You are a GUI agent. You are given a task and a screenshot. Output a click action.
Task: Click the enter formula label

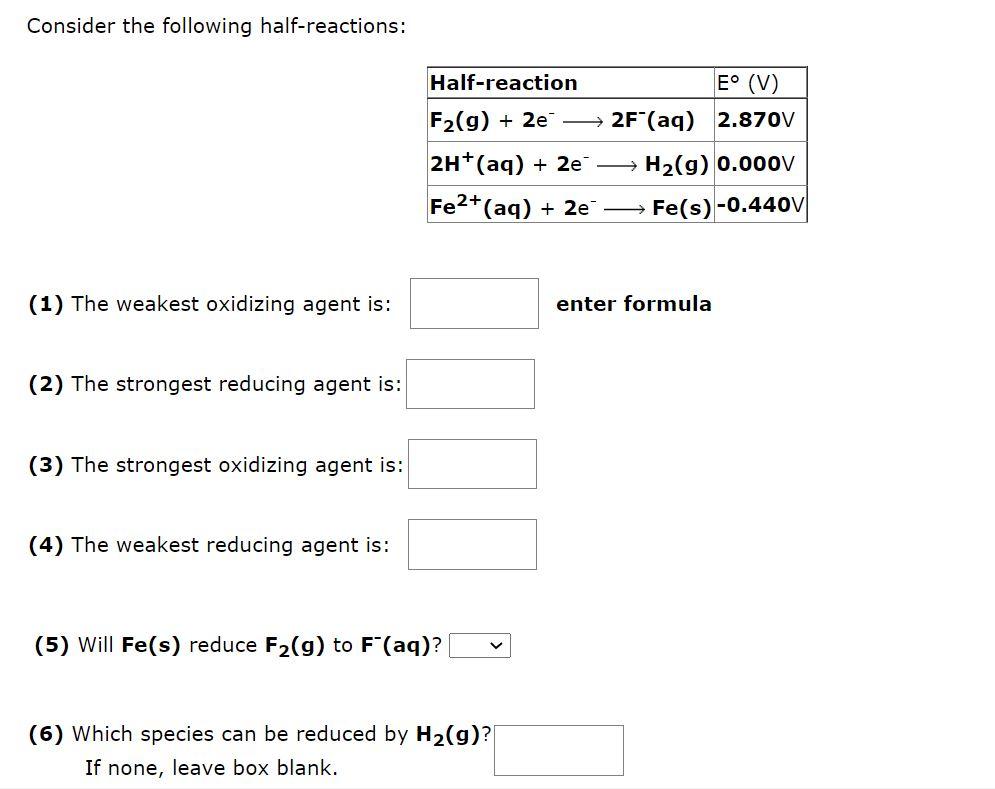point(635,304)
